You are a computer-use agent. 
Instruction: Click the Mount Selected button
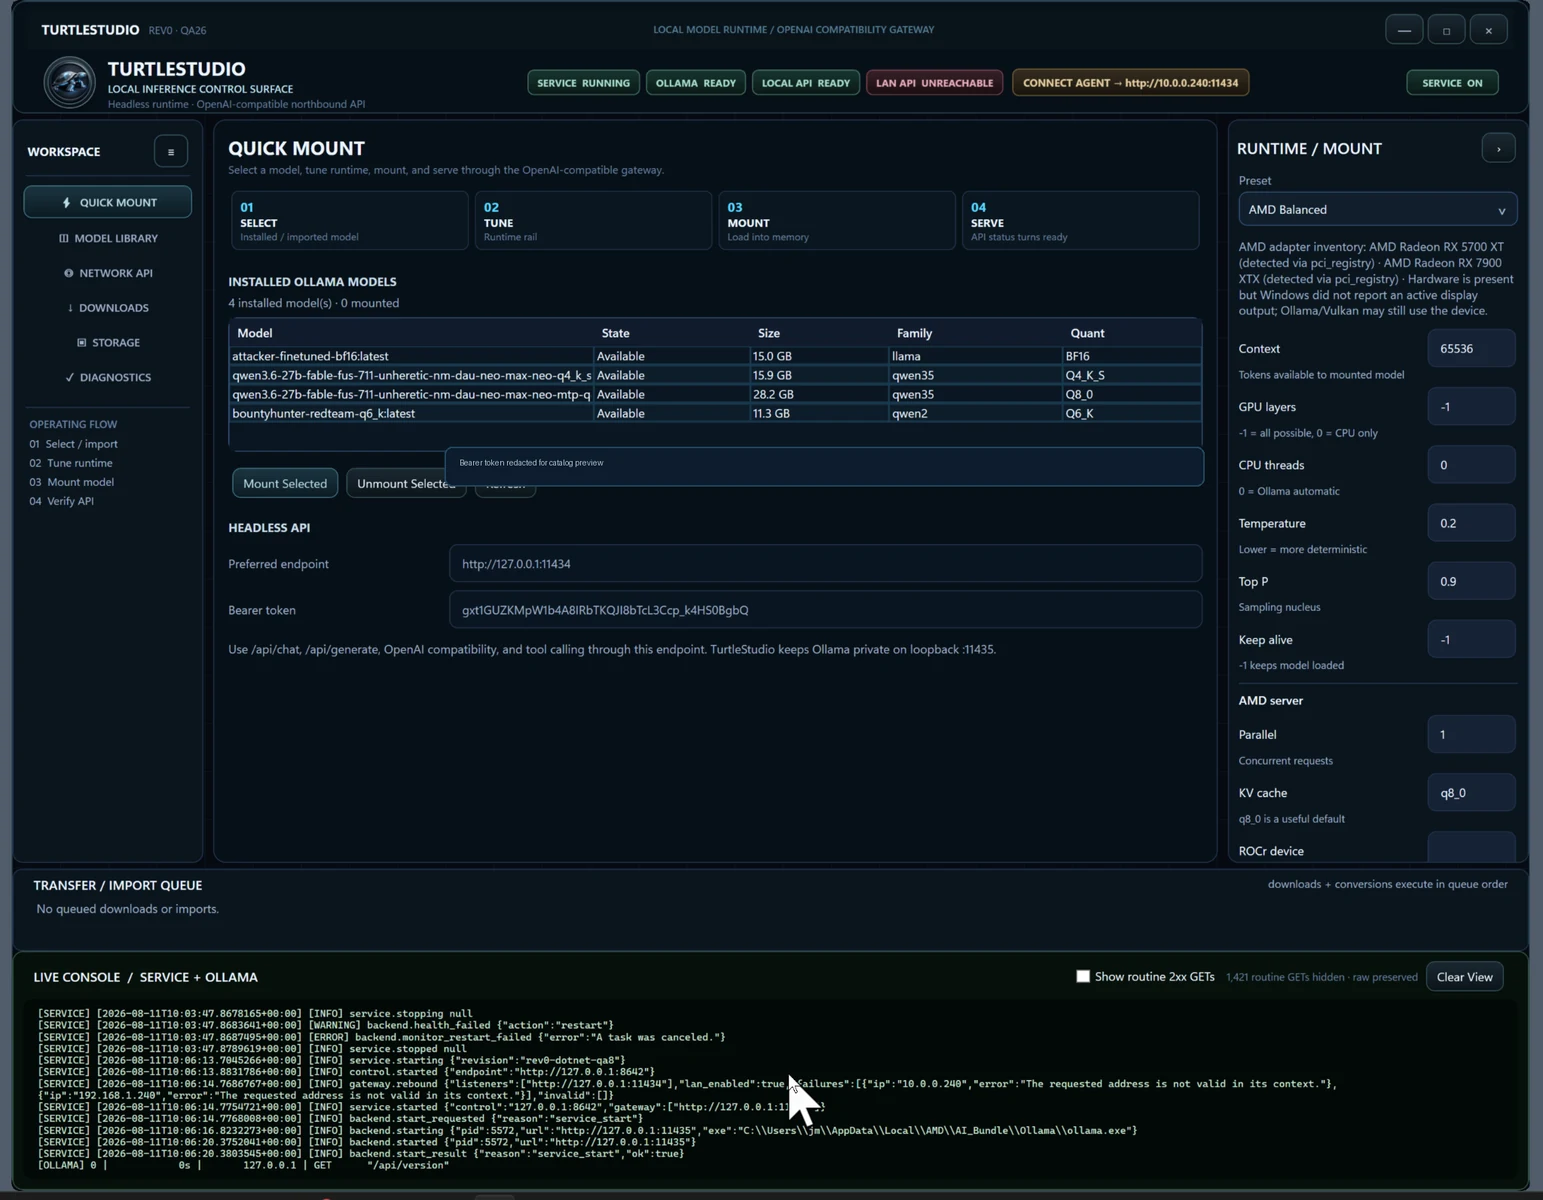(285, 484)
